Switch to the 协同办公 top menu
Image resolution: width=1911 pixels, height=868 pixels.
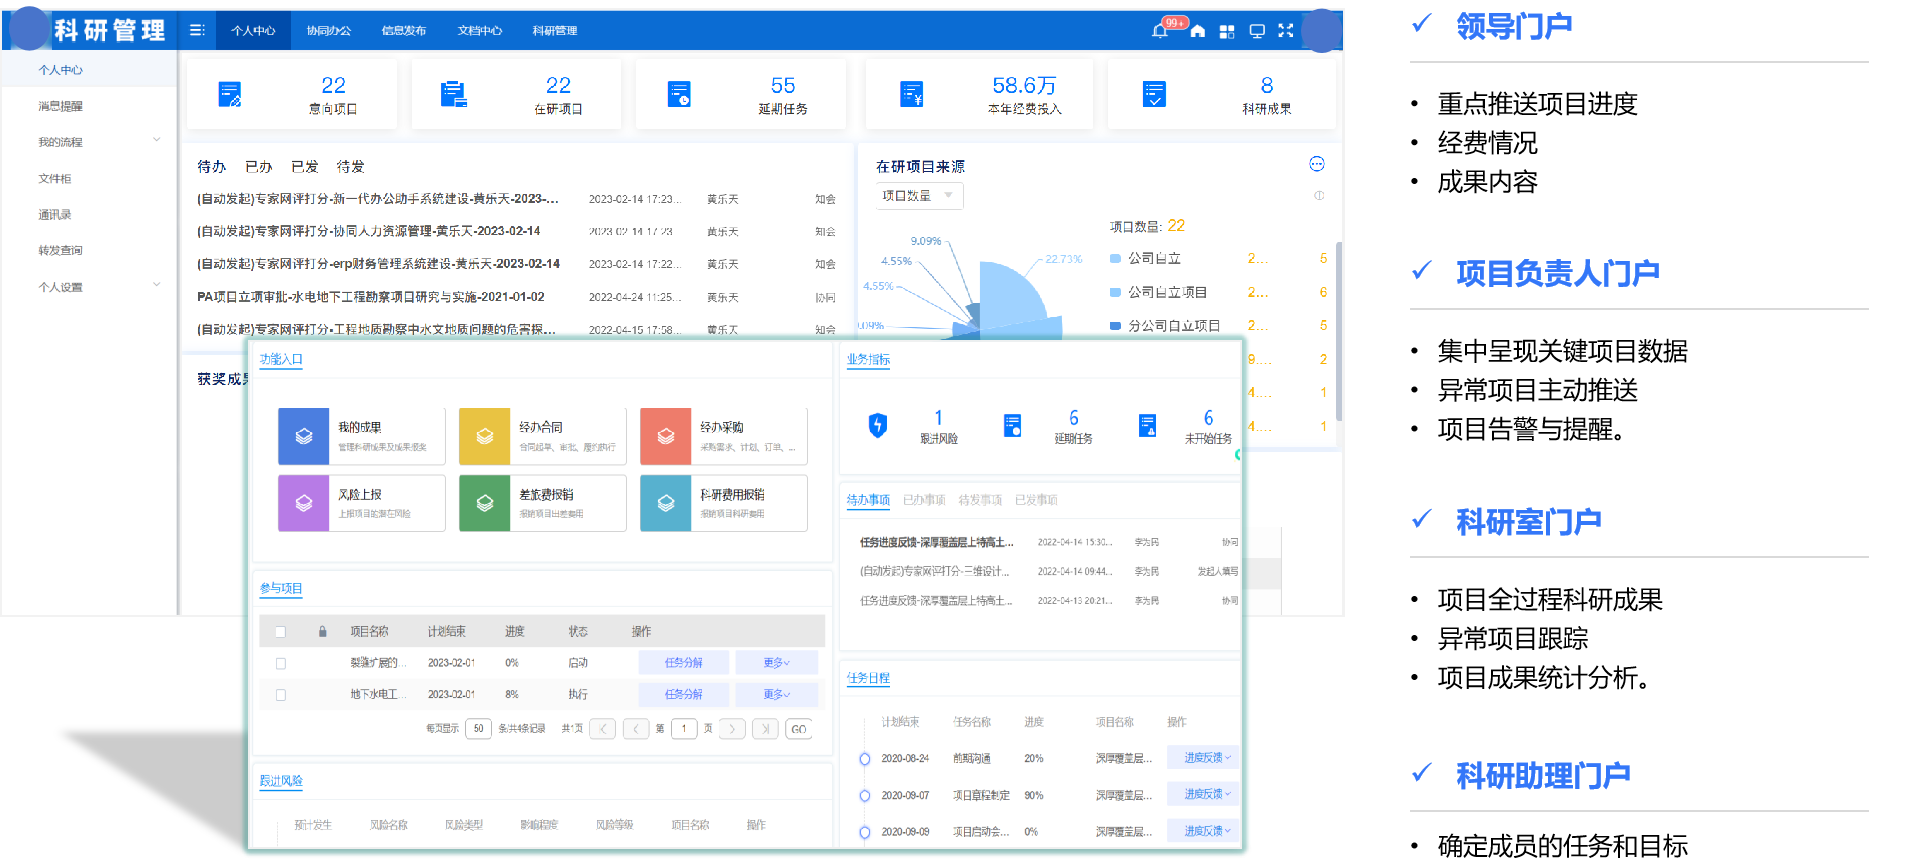tap(328, 31)
